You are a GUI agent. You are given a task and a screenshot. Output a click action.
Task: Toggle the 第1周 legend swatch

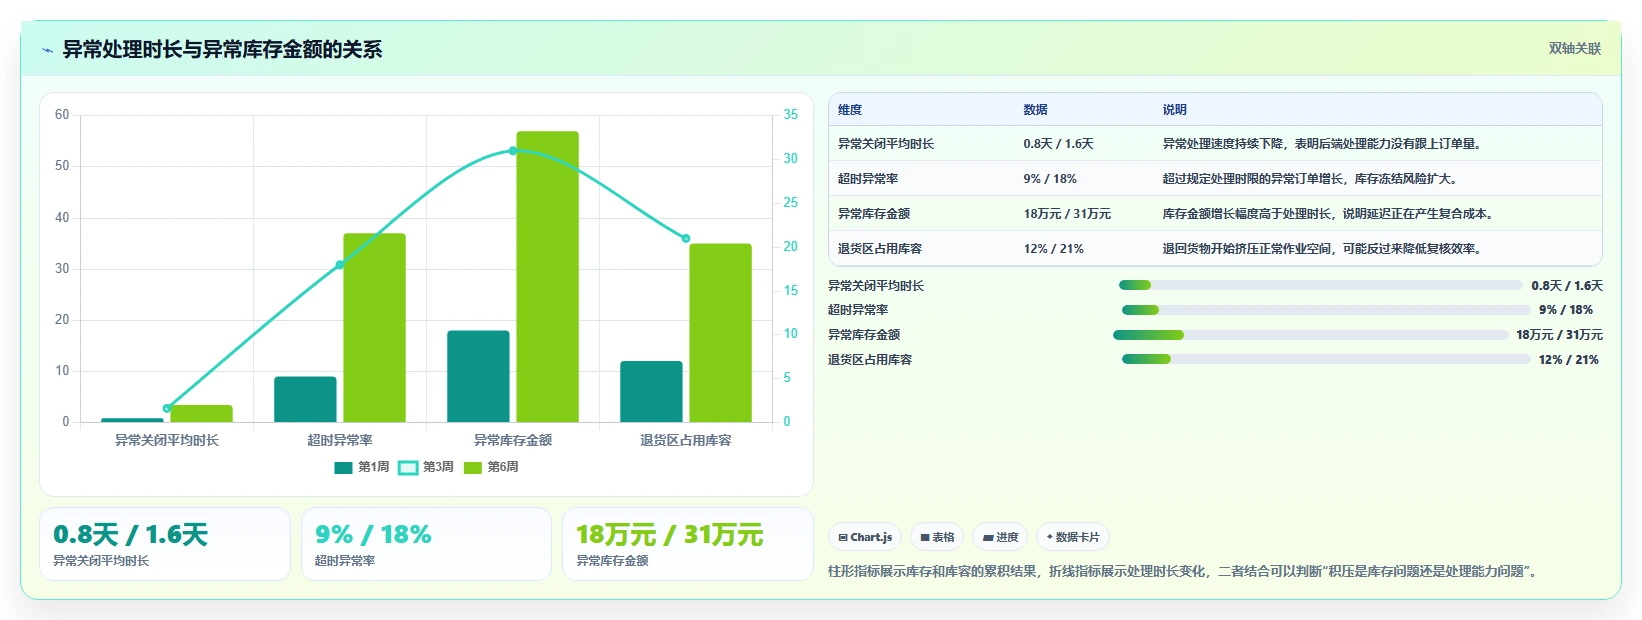click(x=343, y=467)
